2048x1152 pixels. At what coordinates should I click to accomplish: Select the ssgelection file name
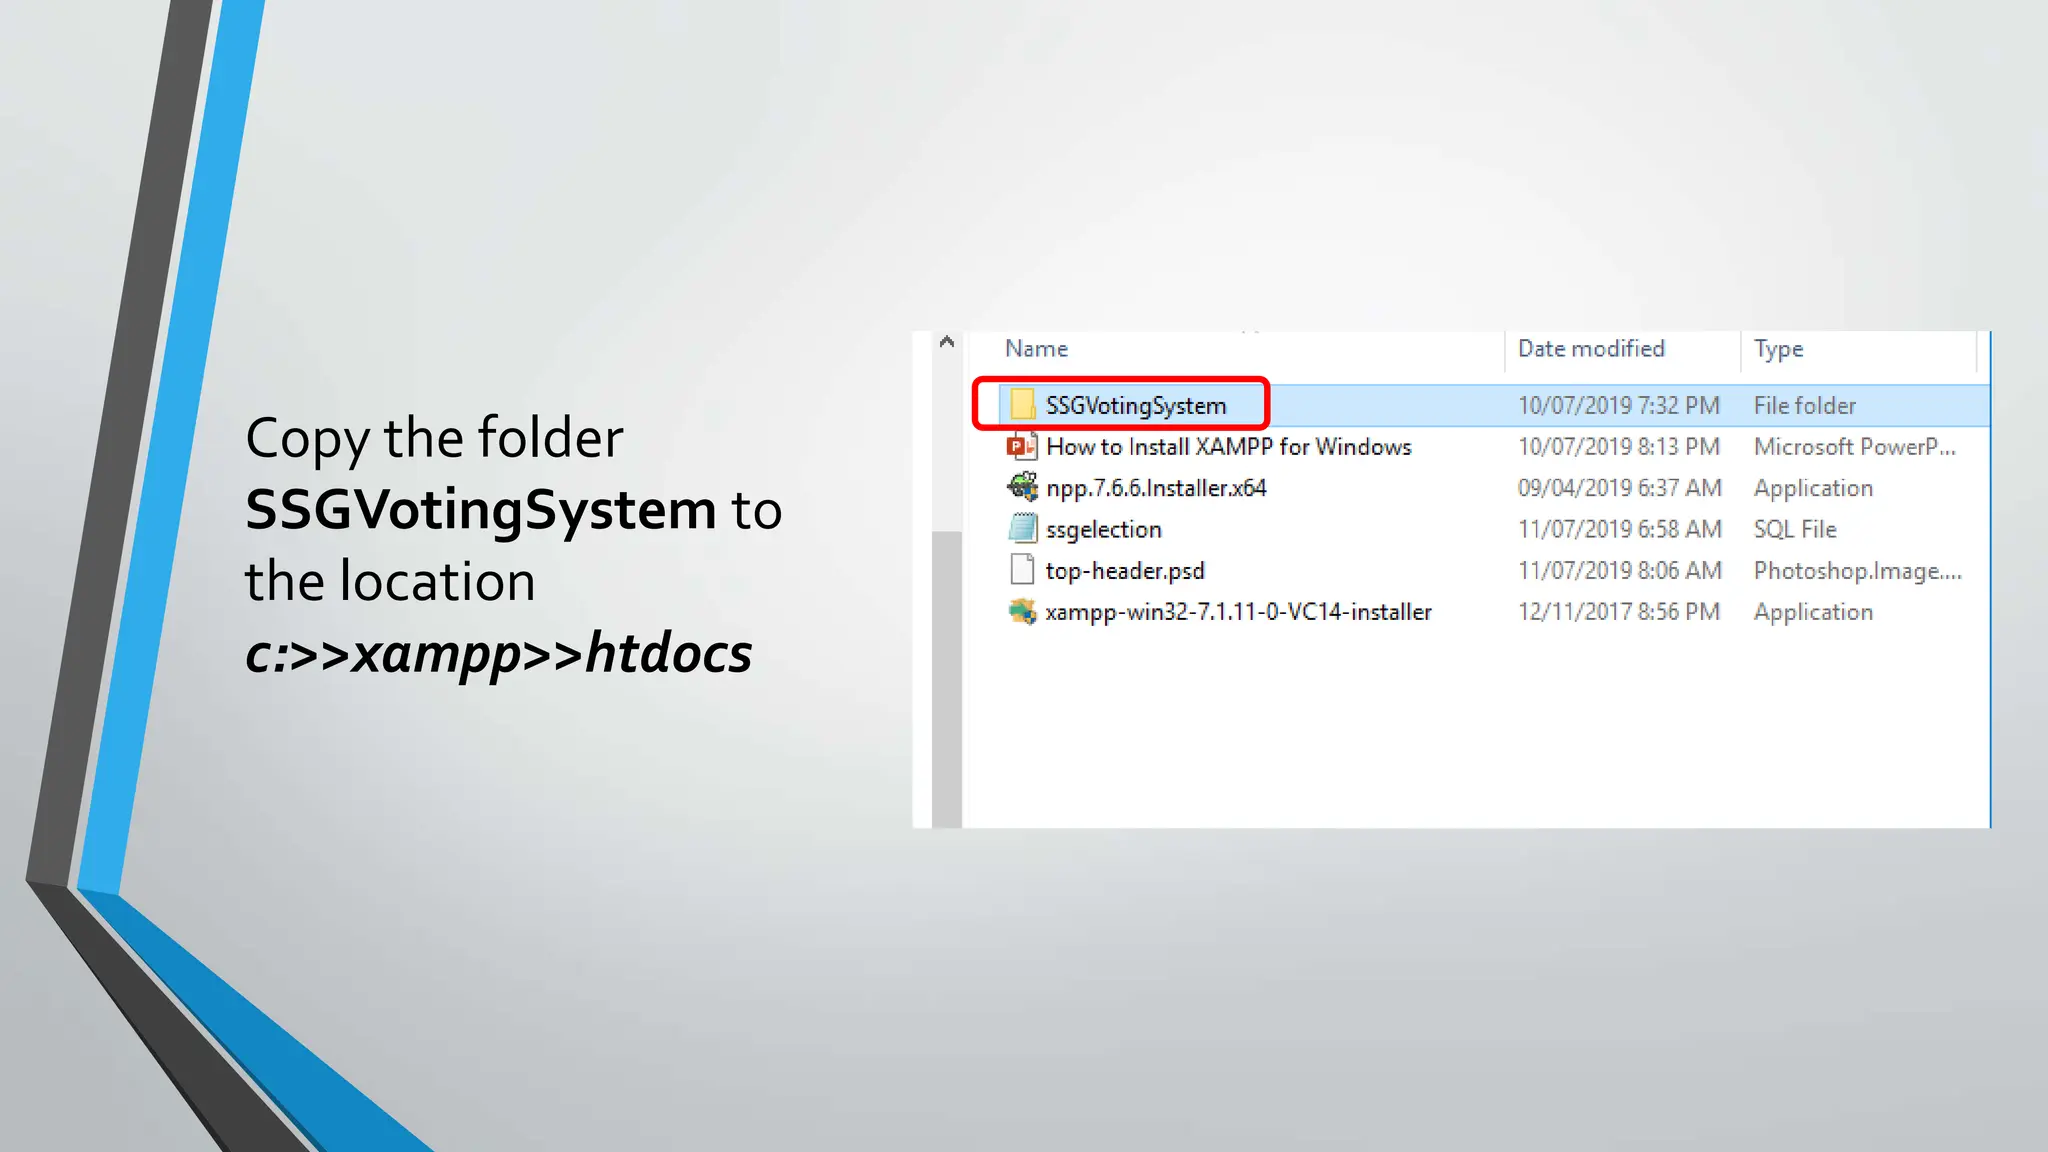(x=1104, y=530)
